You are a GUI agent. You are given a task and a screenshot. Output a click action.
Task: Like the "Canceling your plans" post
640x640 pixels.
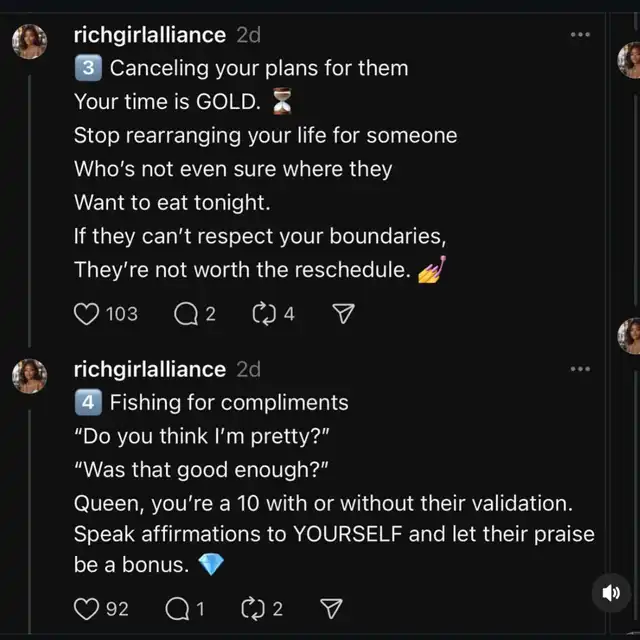87,314
